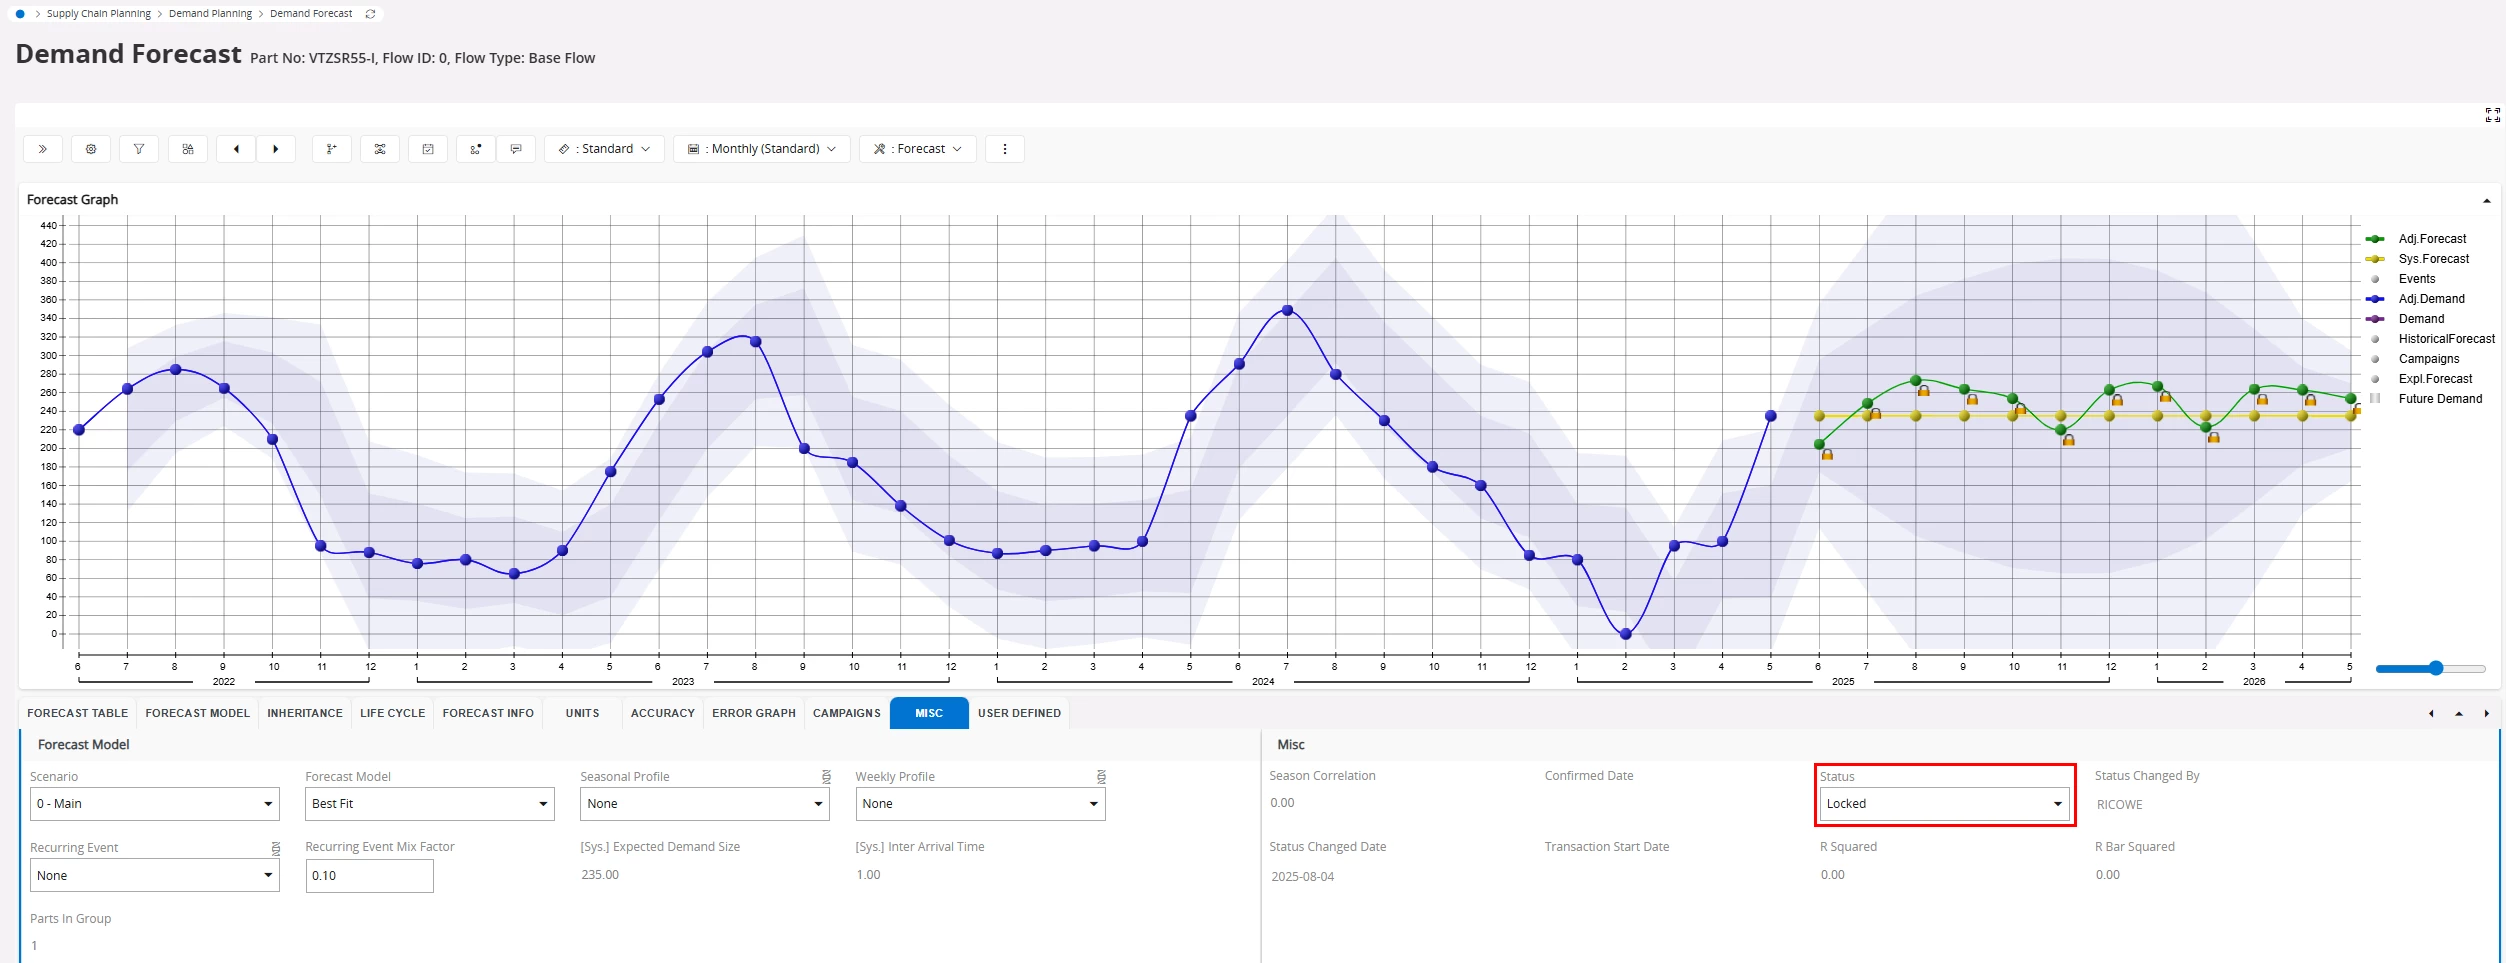This screenshot has height=963, width=2506.
Task: Go to Demand Planning breadcrumb
Action: (x=210, y=14)
